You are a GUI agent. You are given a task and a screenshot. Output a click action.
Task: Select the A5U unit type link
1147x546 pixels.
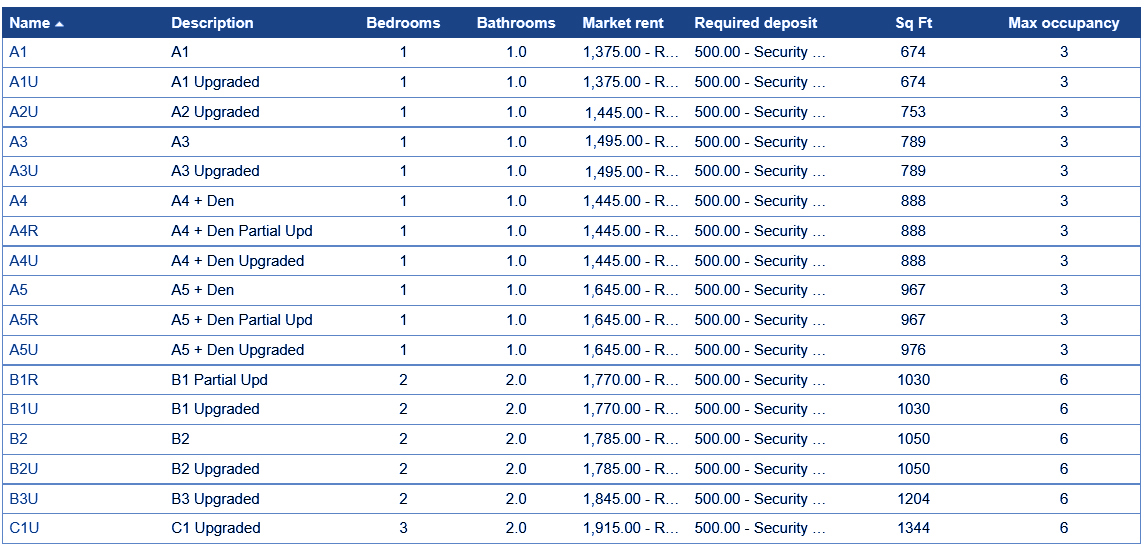pyautogui.click(x=24, y=350)
